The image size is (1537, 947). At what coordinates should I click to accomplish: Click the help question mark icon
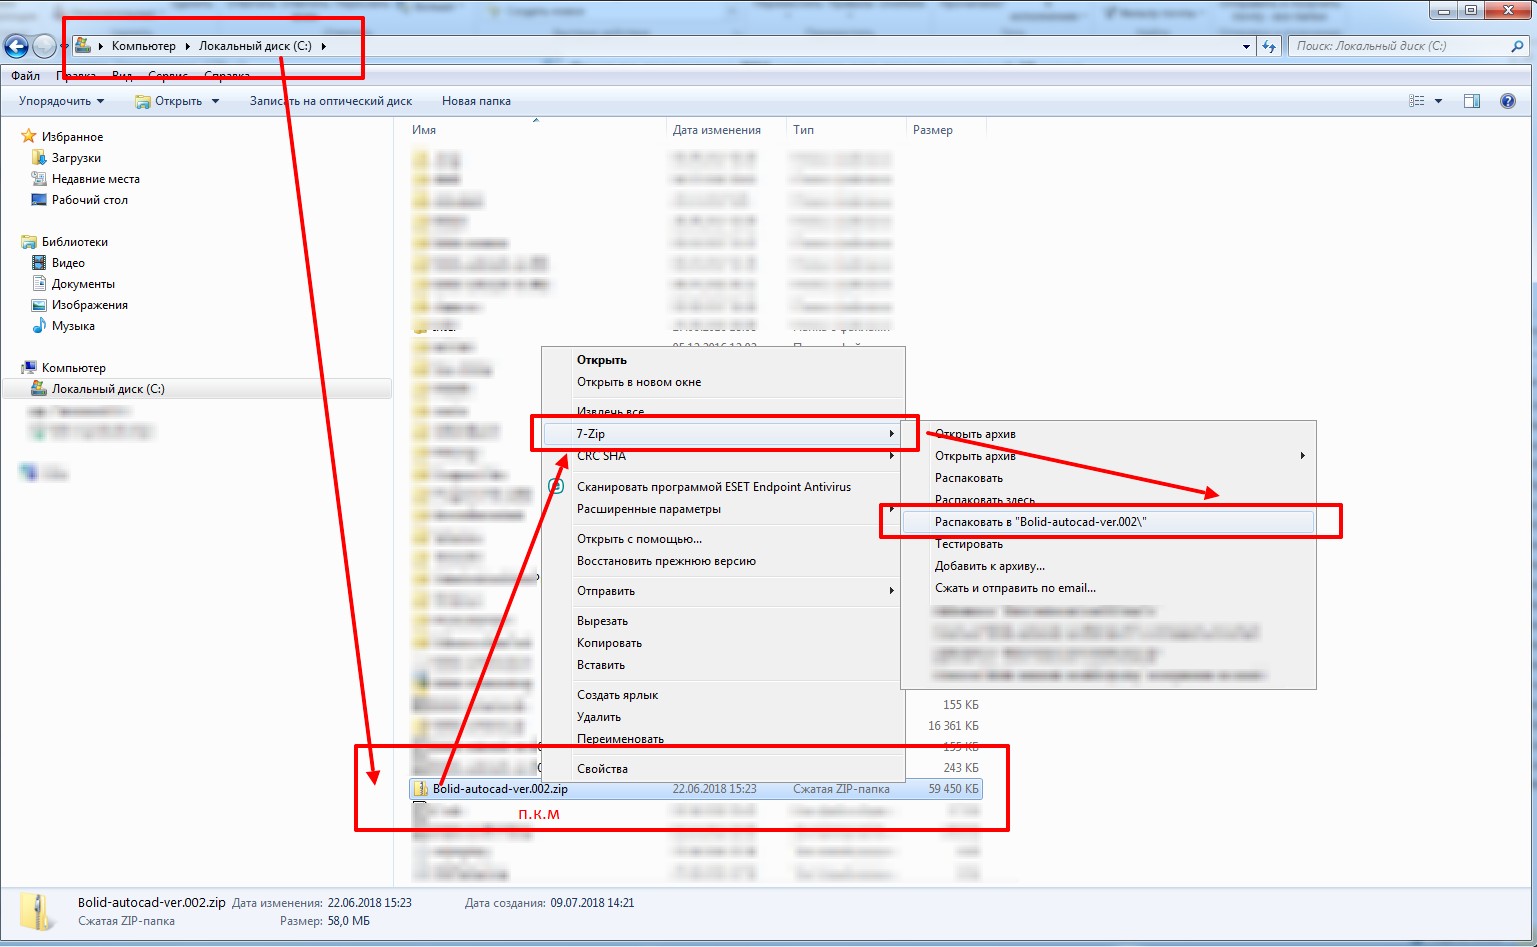(x=1507, y=101)
